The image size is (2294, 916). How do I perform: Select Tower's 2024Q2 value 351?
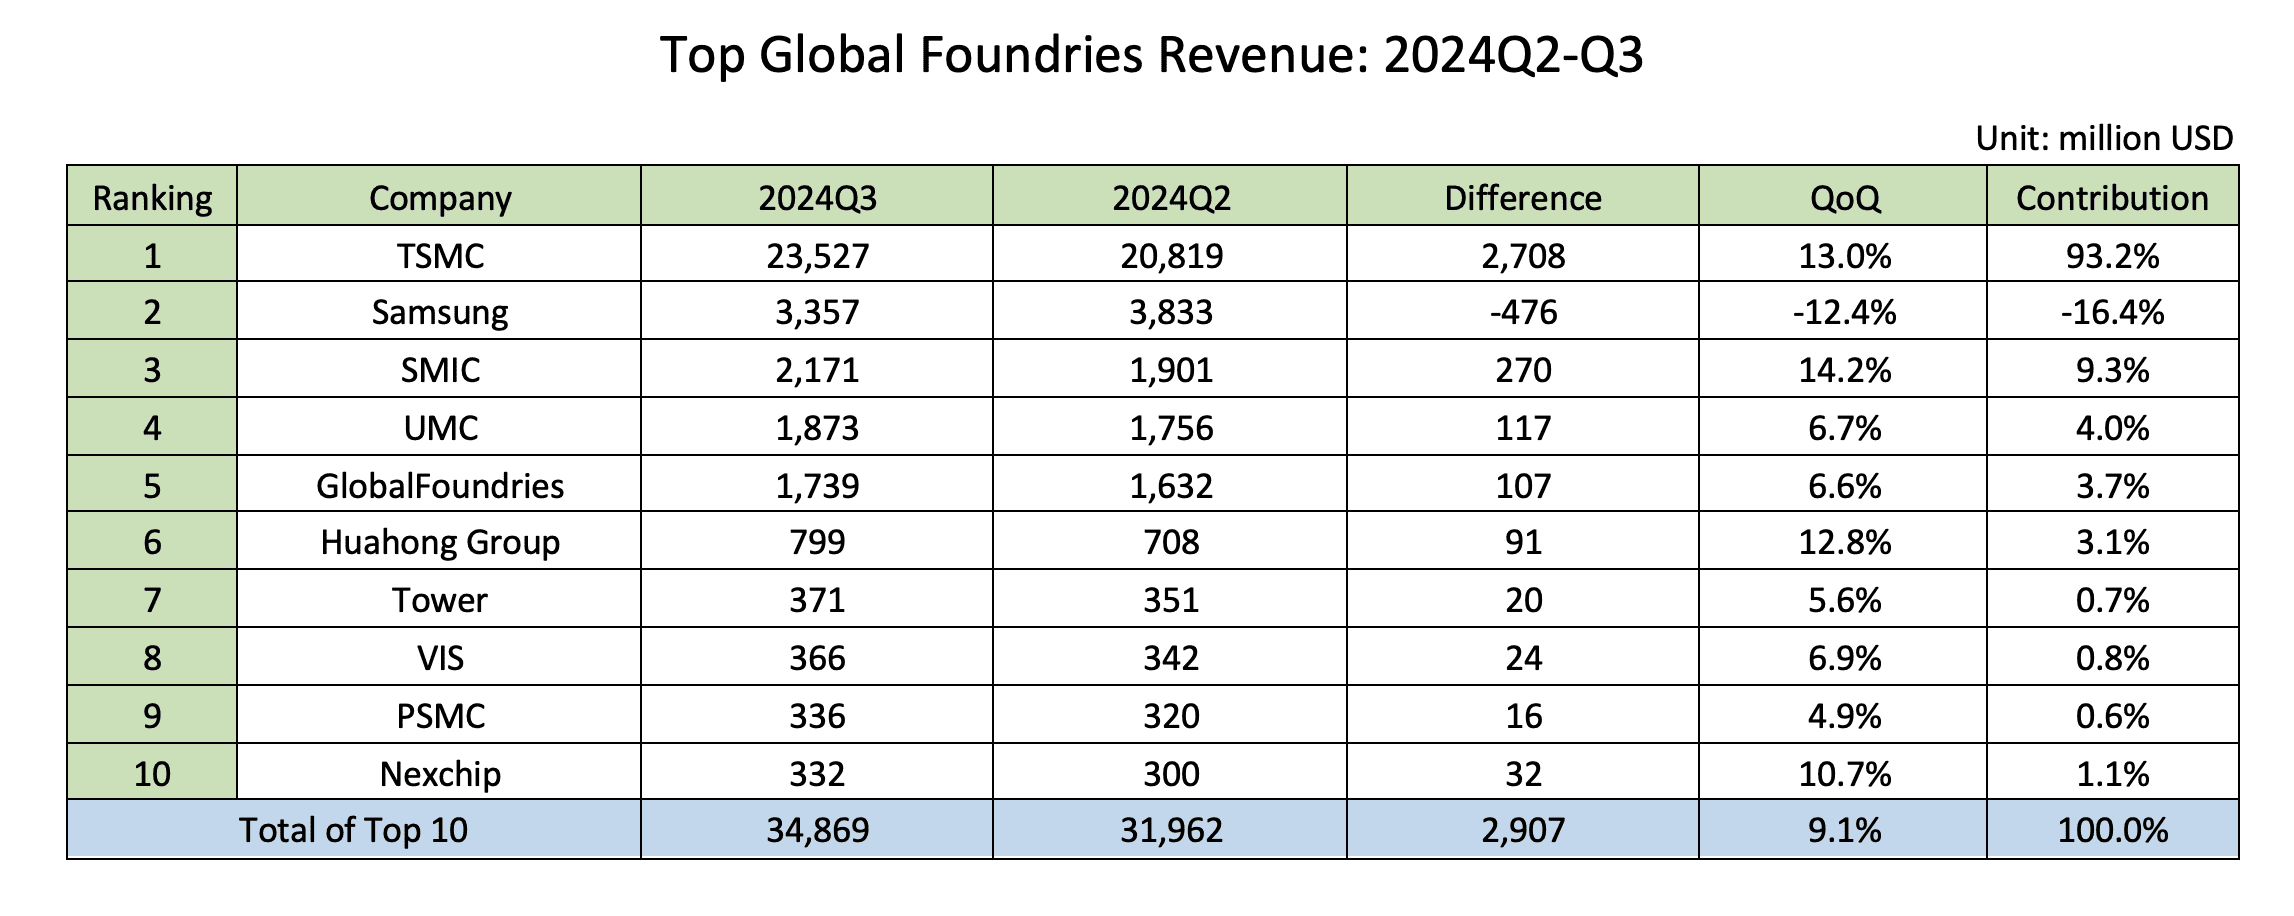point(1170,600)
